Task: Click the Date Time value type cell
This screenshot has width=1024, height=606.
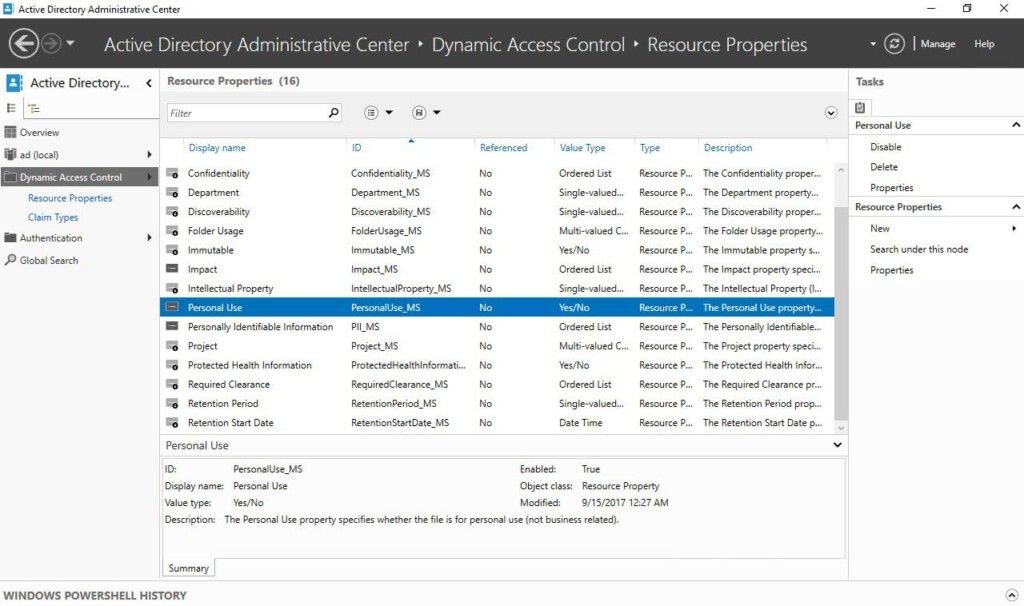Action: click(x=581, y=423)
